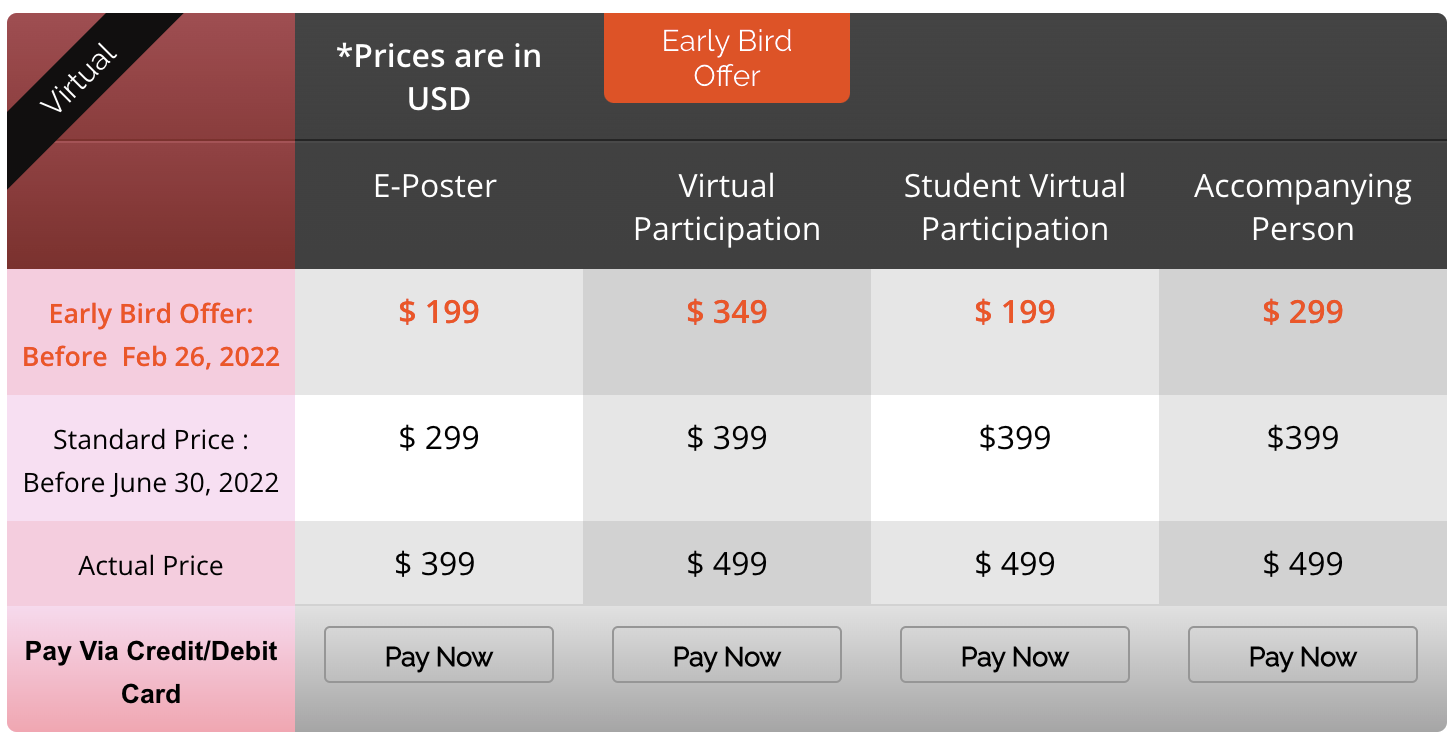1456x742 pixels.
Task: Select the Virtual Participation column header
Action: [727, 207]
